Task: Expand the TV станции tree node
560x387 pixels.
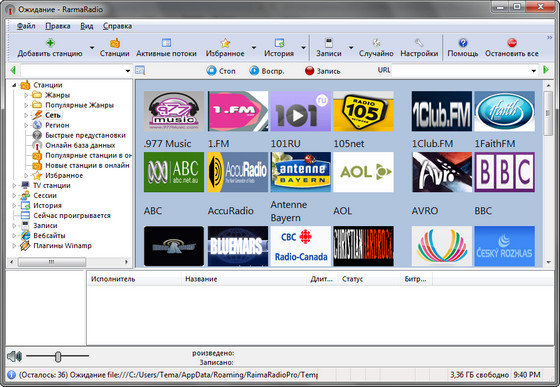Action: 14,185
